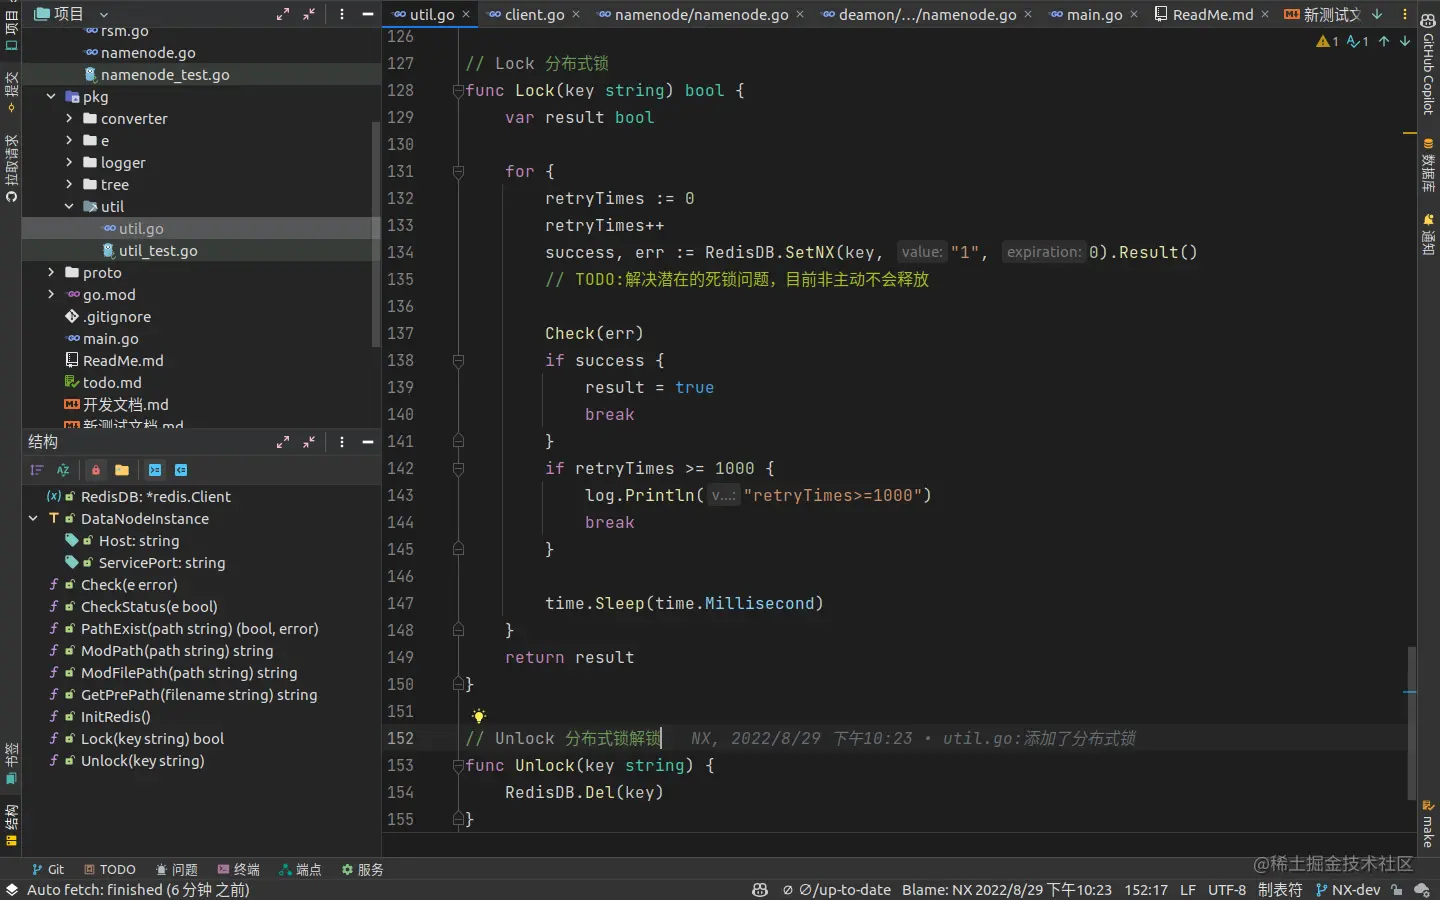Expand the go.mod node
Image resolution: width=1440 pixels, height=900 pixels.
pos(51,295)
